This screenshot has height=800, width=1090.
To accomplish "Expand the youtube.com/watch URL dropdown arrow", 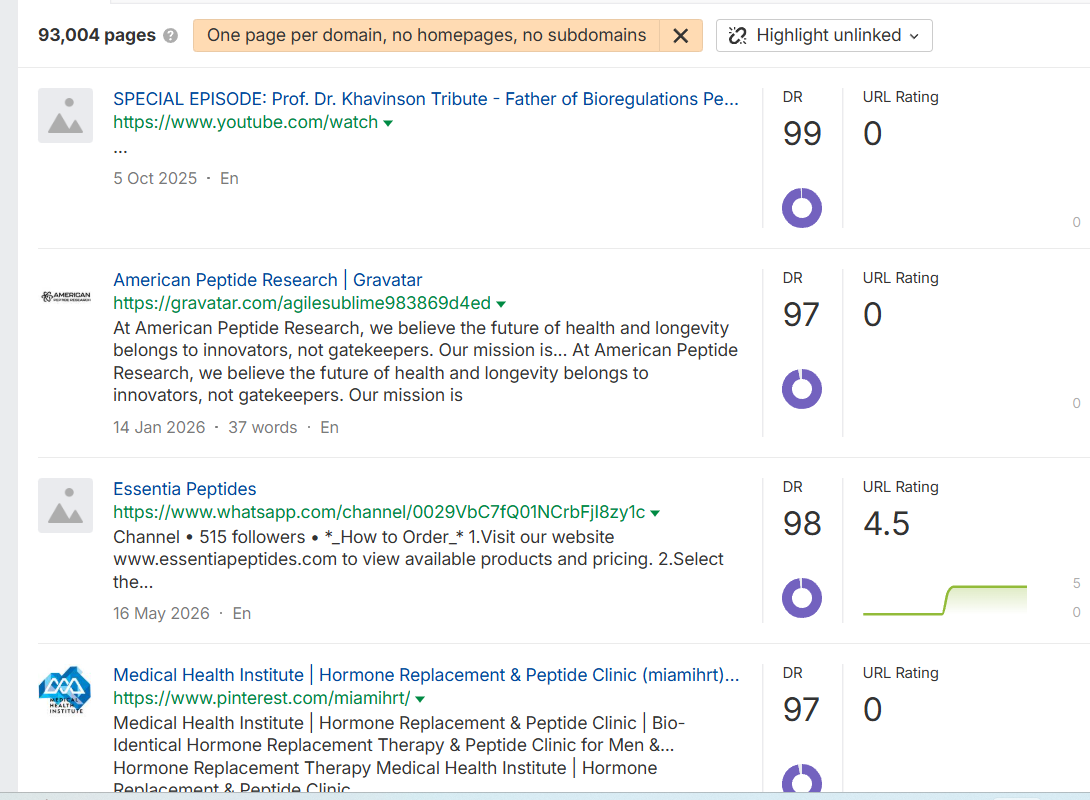I will click(x=388, y=123).
